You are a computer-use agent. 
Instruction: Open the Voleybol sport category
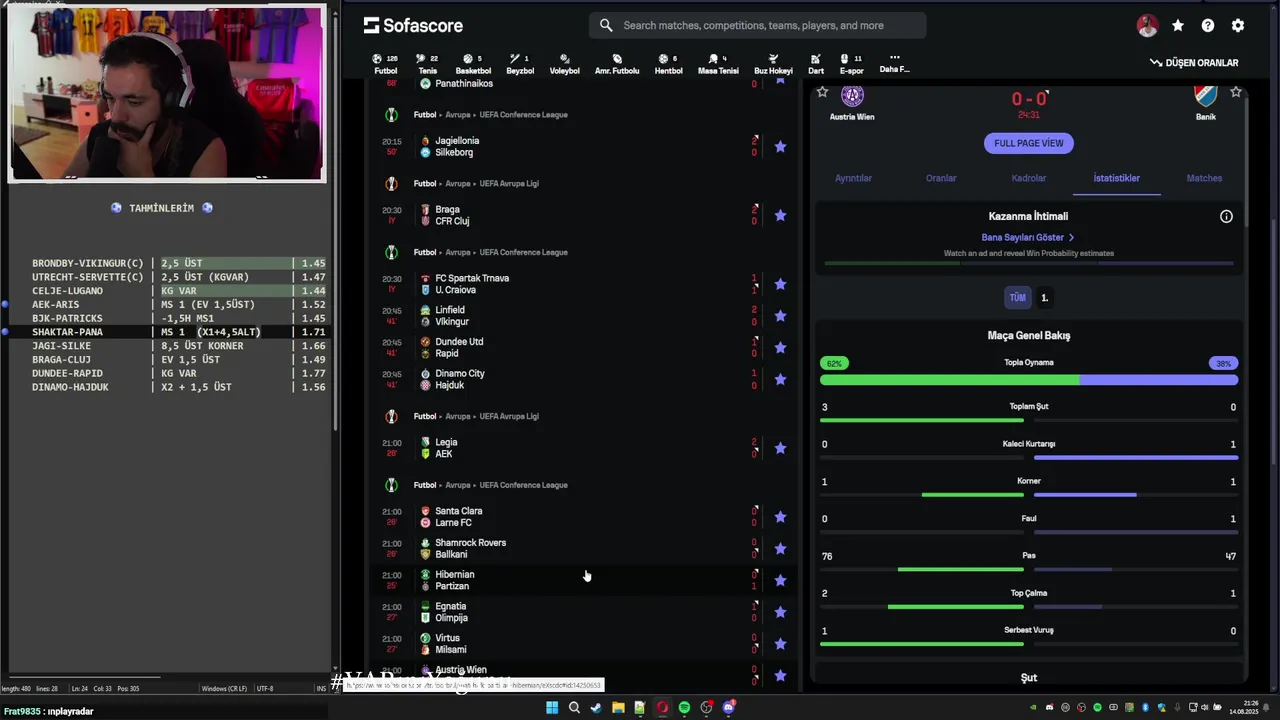(564, 64)
